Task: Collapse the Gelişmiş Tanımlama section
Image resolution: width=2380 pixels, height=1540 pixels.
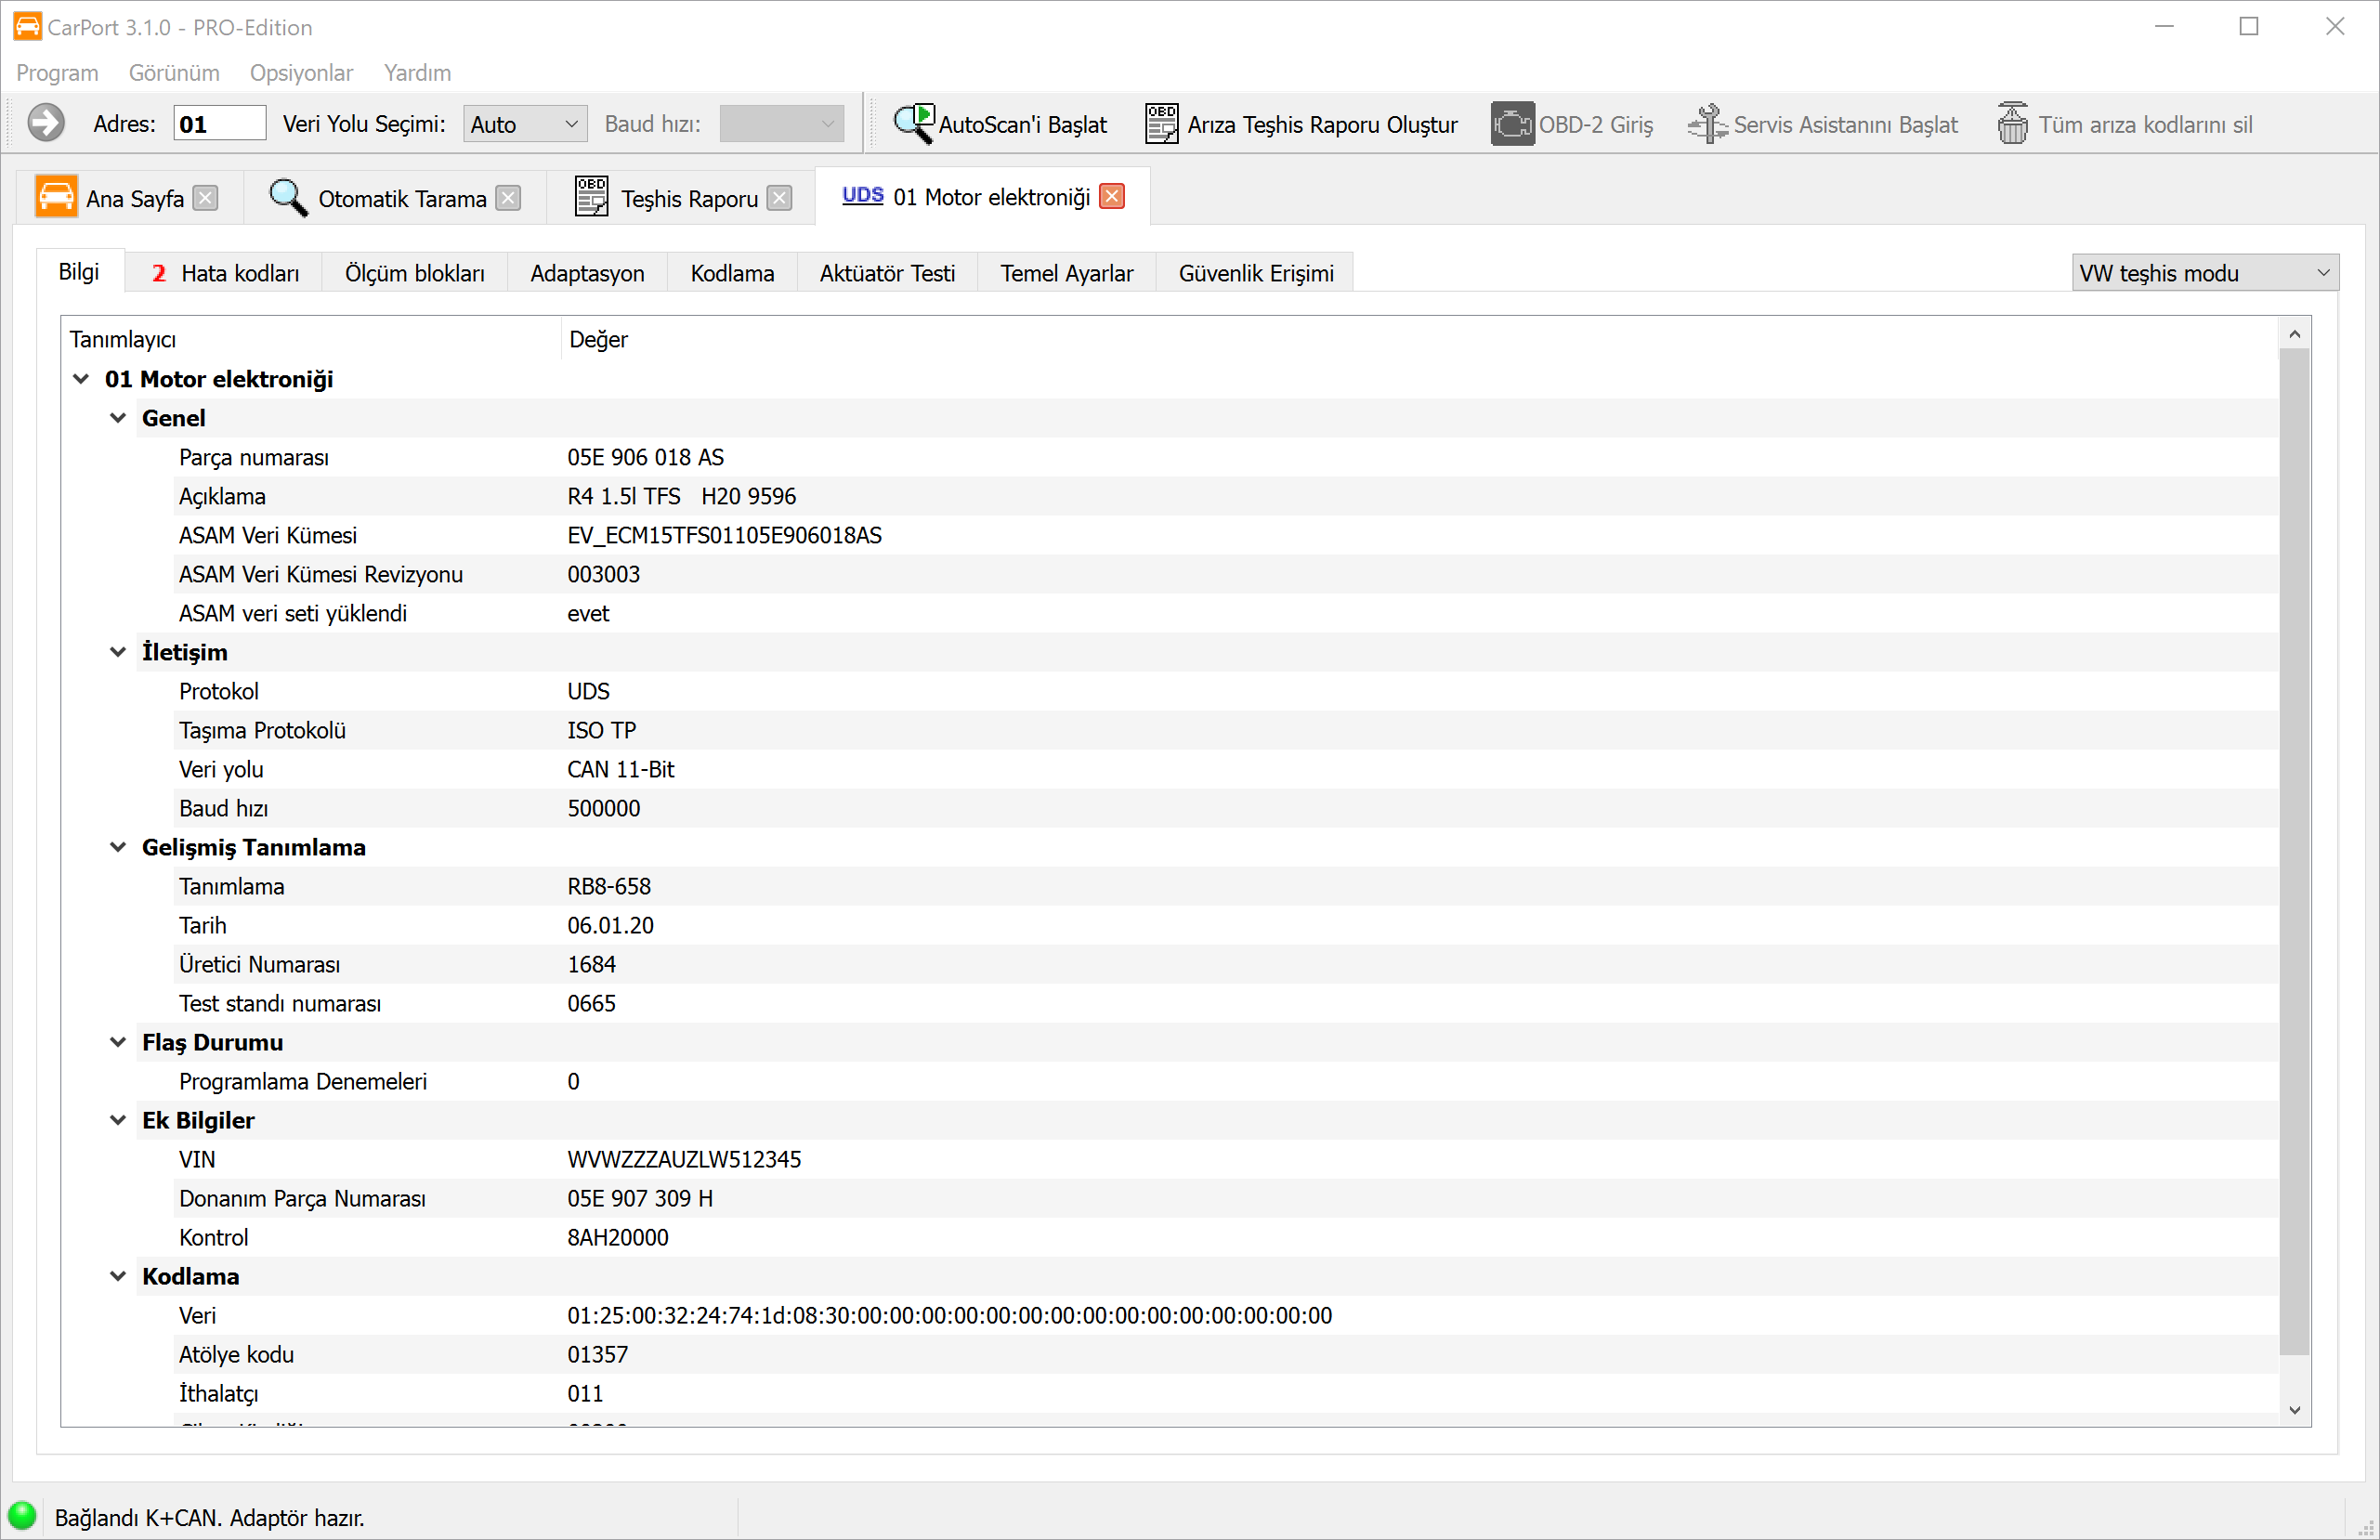Action: [x=118, y=847]
